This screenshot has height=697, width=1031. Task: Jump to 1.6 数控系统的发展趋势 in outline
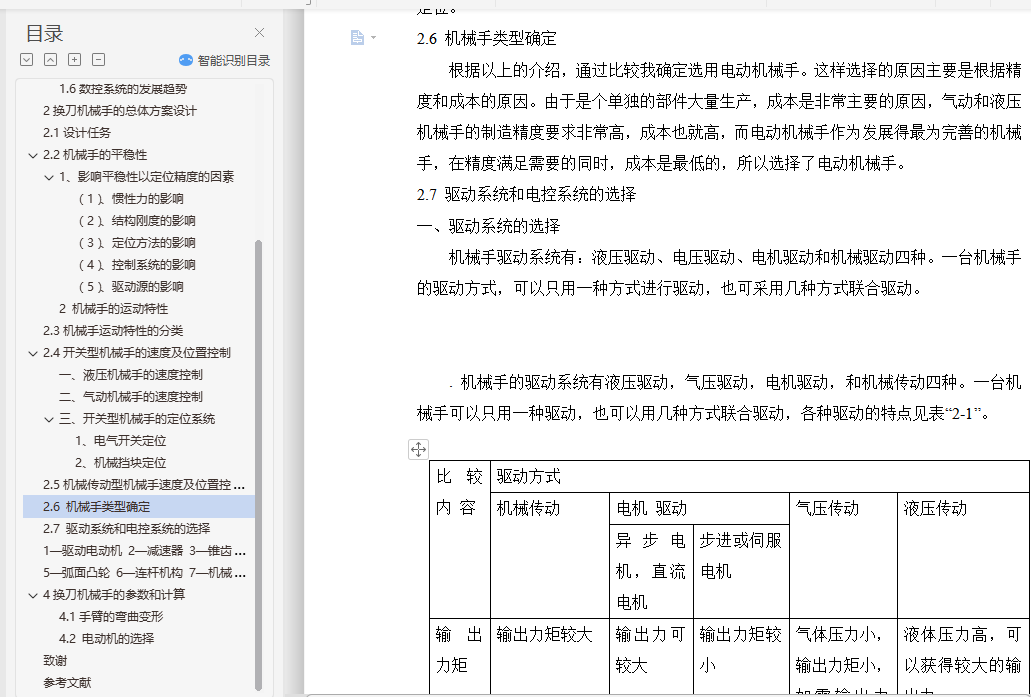[123, 89]
